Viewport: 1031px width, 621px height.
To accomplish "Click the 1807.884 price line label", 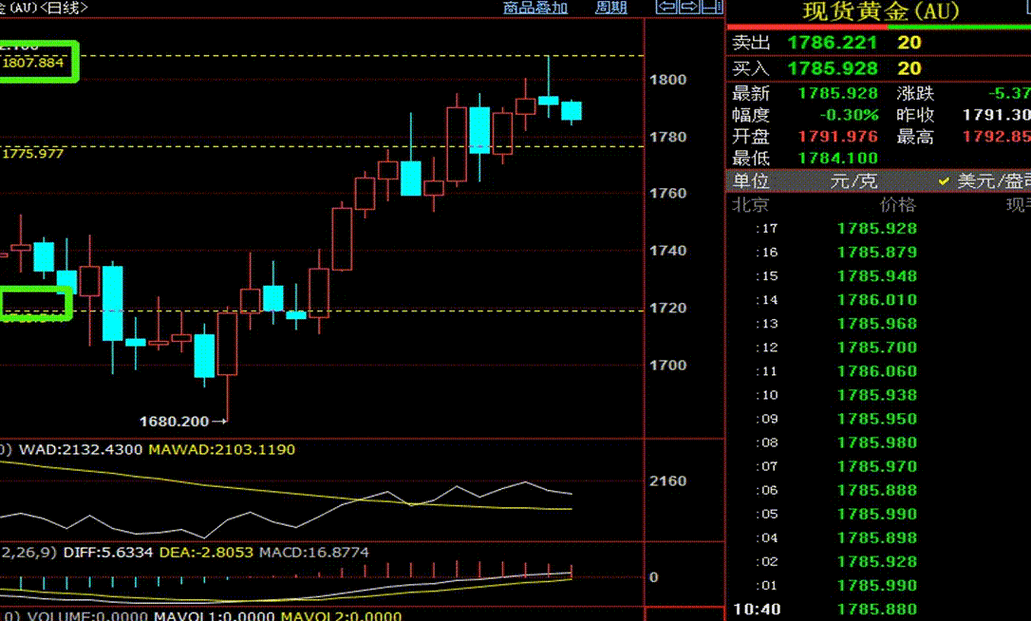I will pos(33,62).
